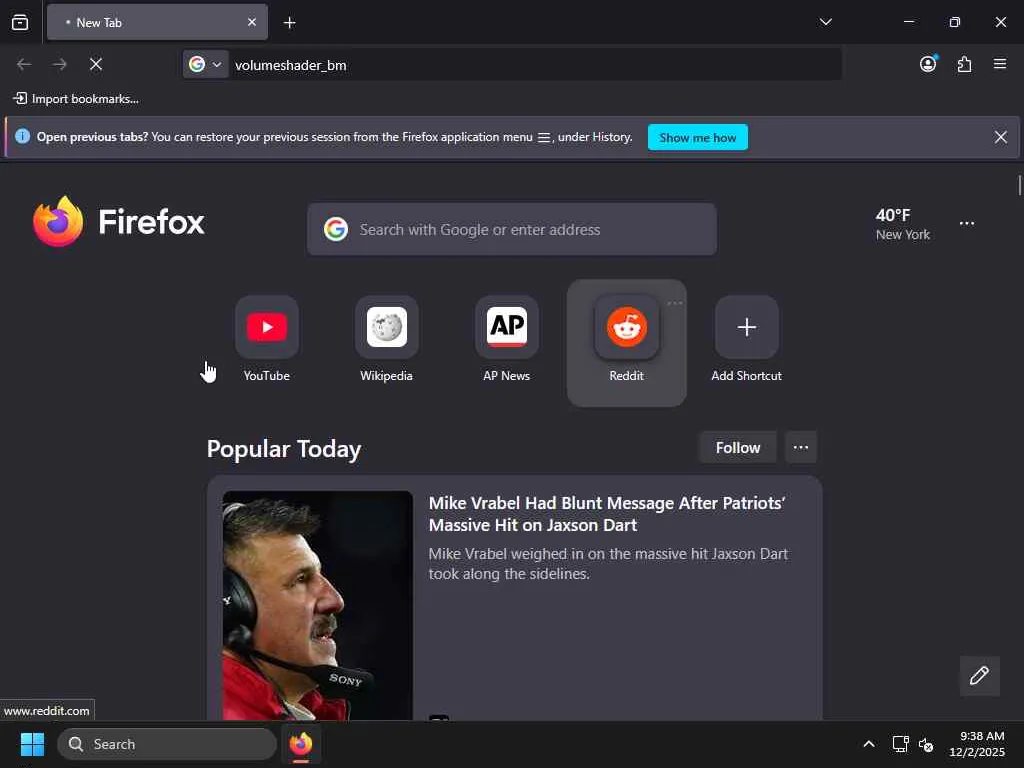Open the Windows Start menu

point(32,744)
